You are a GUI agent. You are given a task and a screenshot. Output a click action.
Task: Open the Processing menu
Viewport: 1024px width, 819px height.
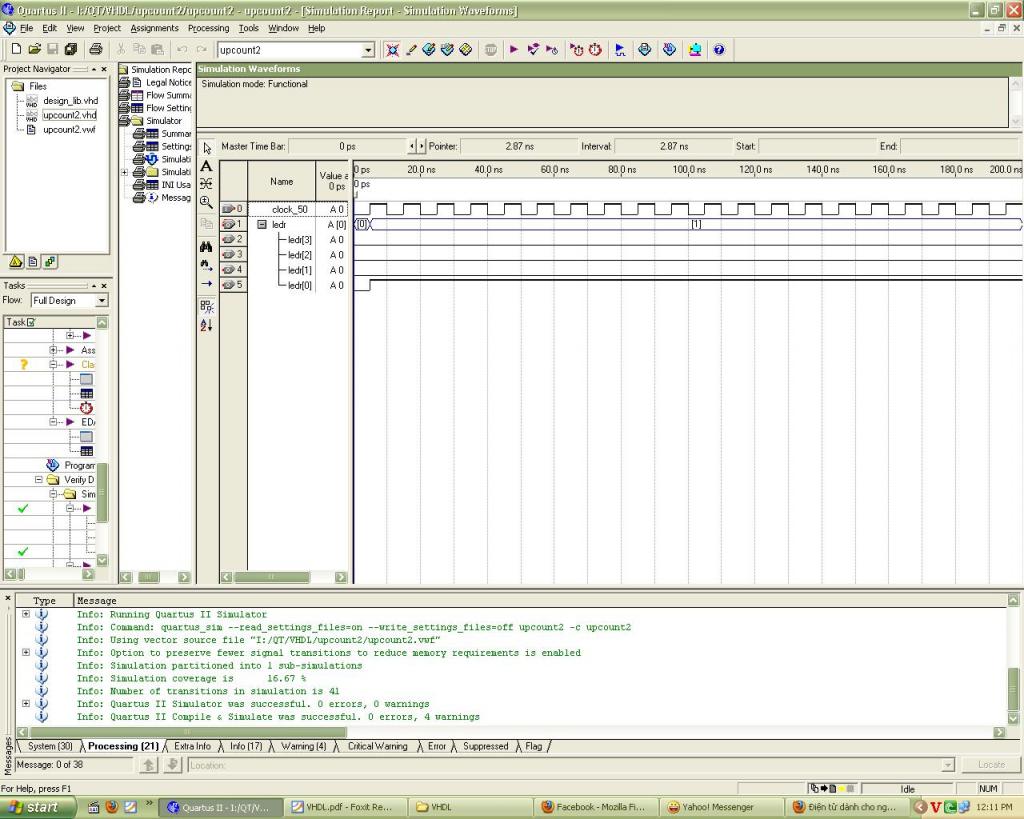click(x=208, y=28)
